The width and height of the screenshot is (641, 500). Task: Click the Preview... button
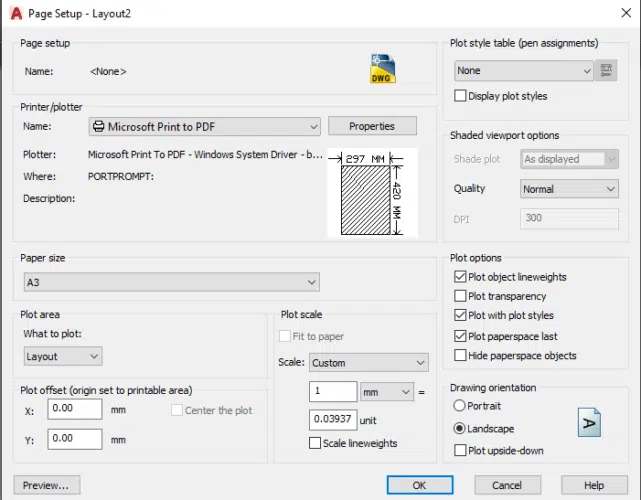click(x=47, y=485)
